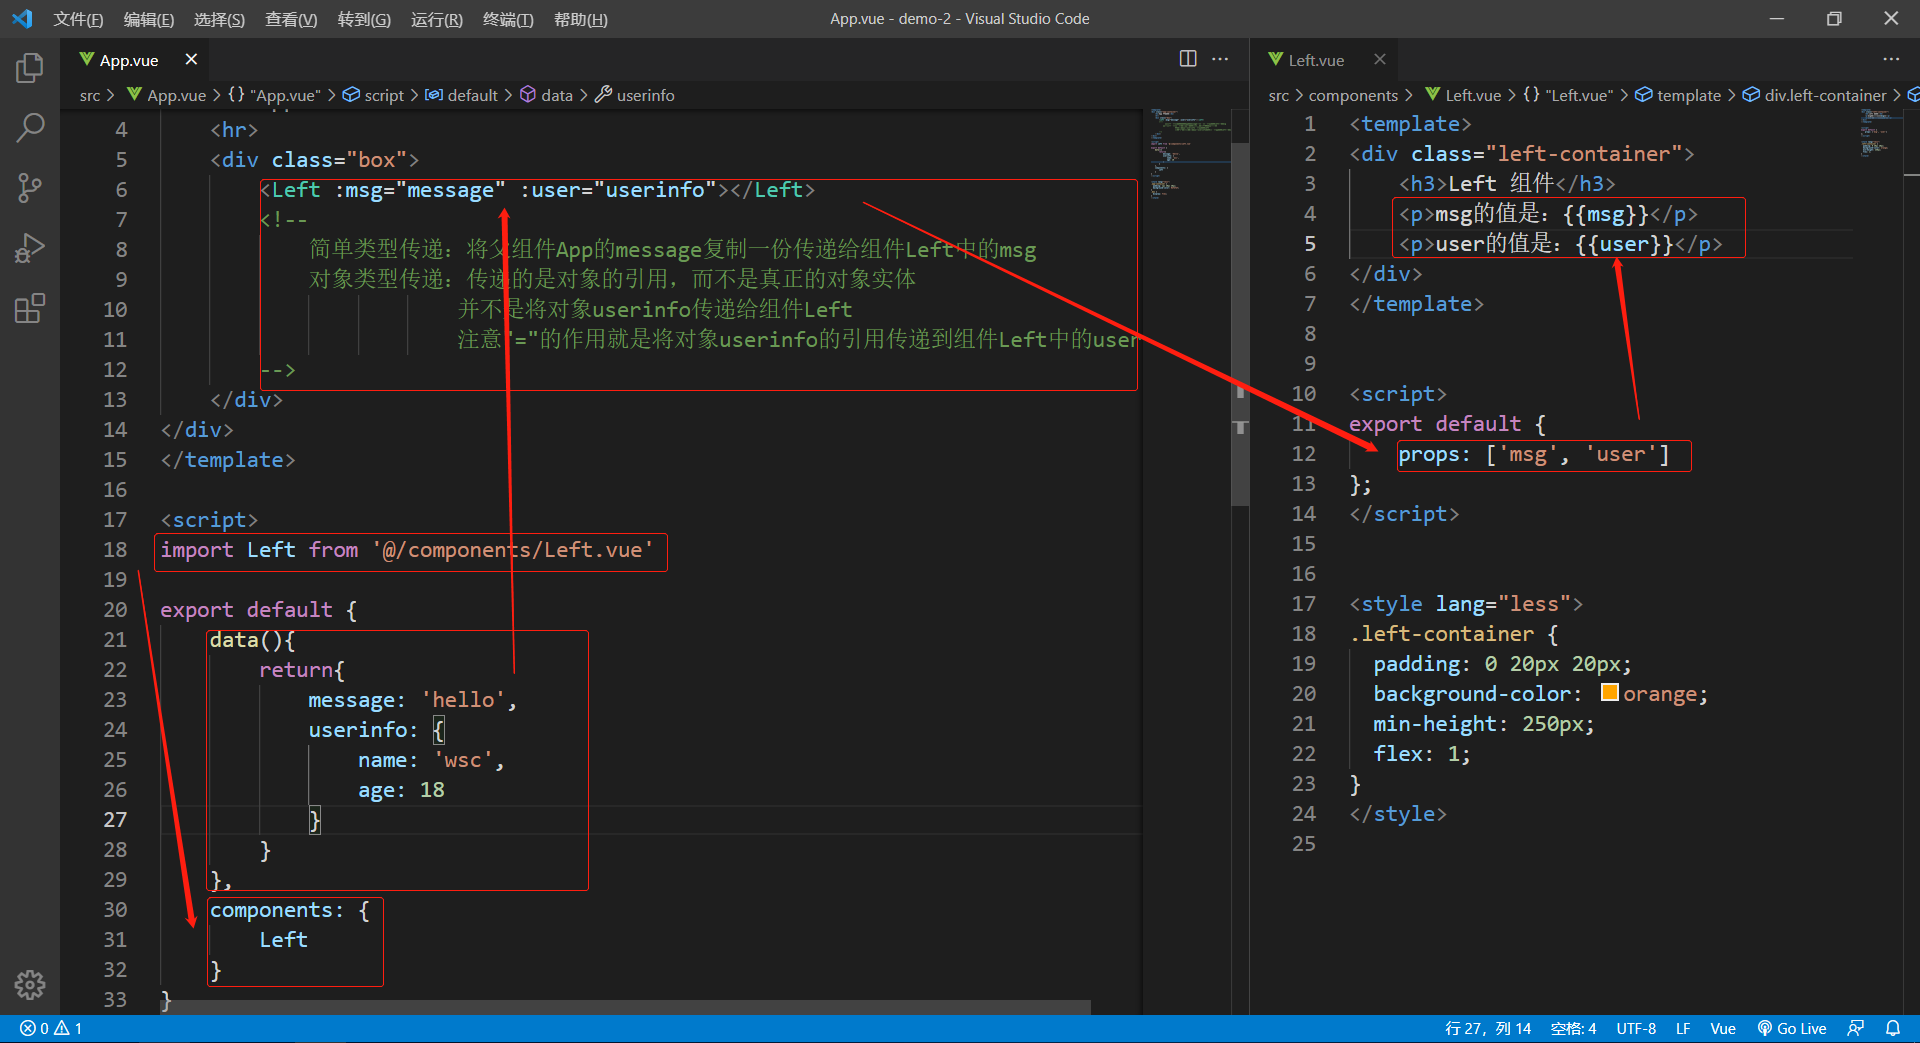1920x1043 pixels.
Task: Select data in App.vue breadcrumb
Action: click(x=547, y=95)
